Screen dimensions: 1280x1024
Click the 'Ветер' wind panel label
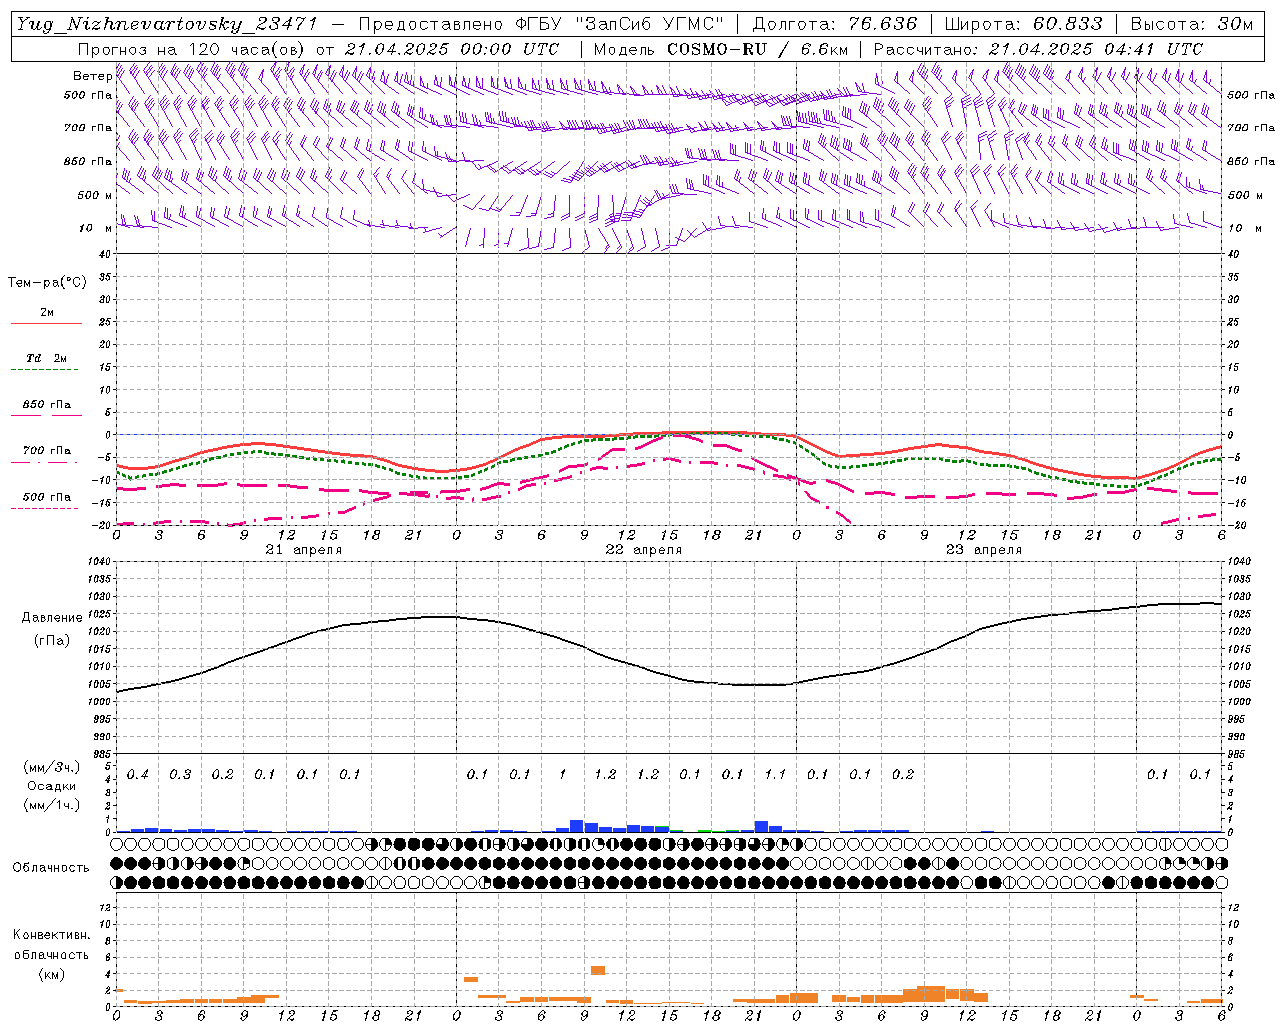click(92, 76)
